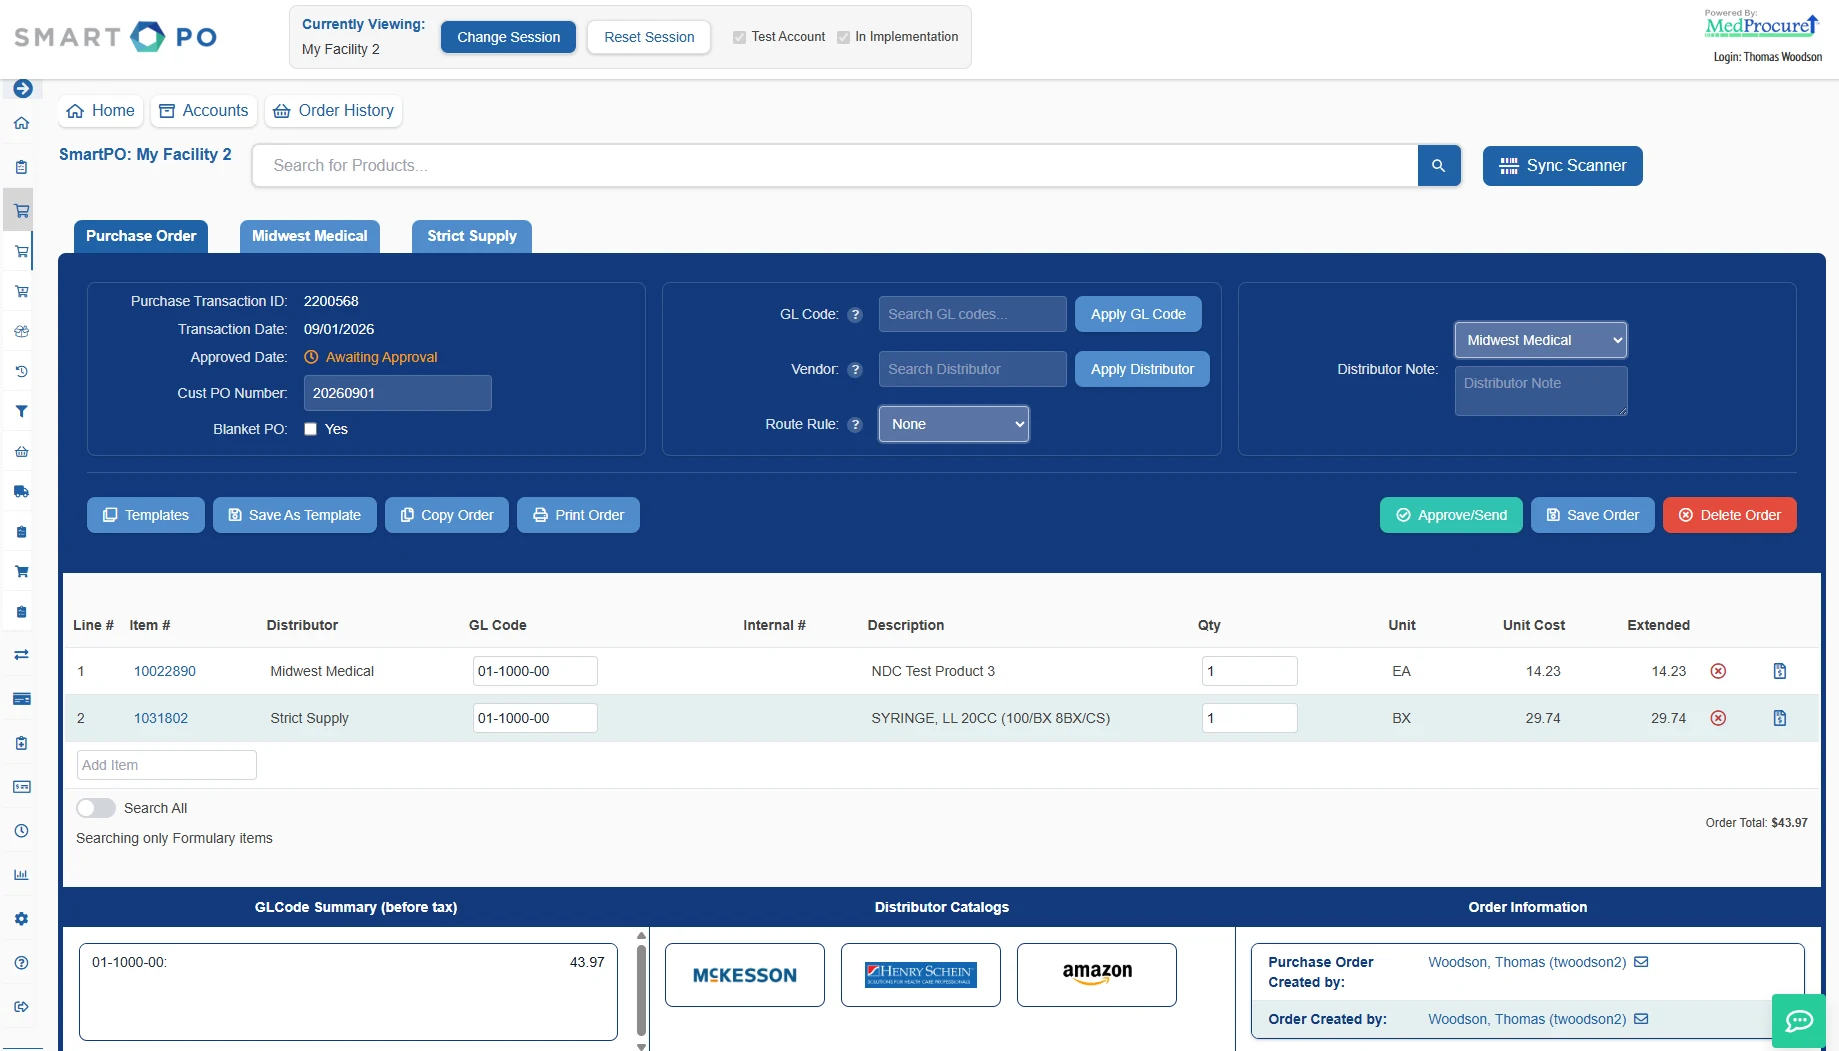Click the transfer arrows sidebar icon
Viewport: 1839px width, 1051px height.
(21, 655)
